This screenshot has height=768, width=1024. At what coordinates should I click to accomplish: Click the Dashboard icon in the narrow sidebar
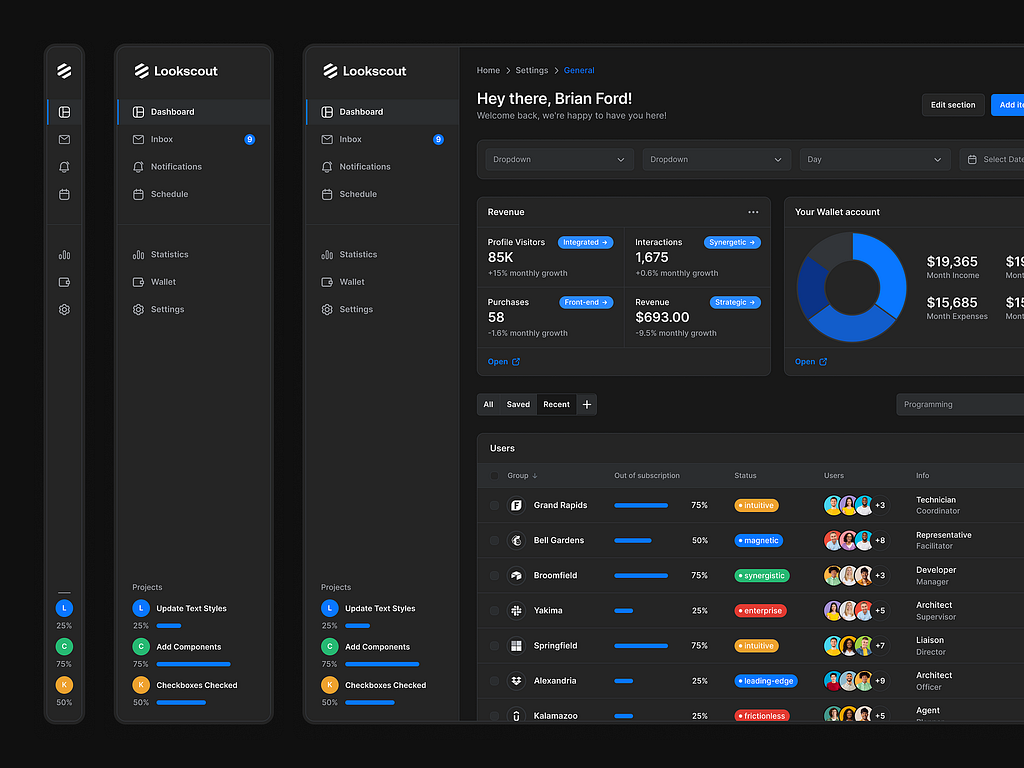(64, 112)
